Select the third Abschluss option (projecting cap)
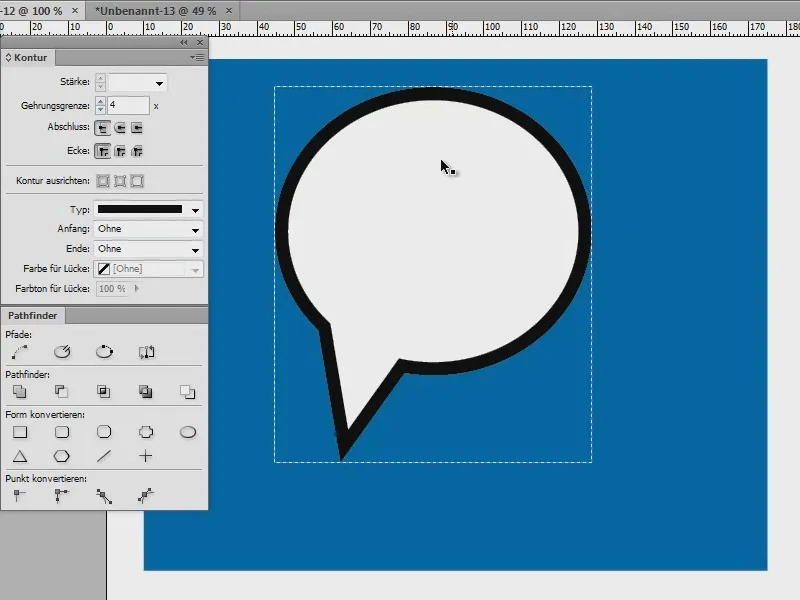 [137, 128]
